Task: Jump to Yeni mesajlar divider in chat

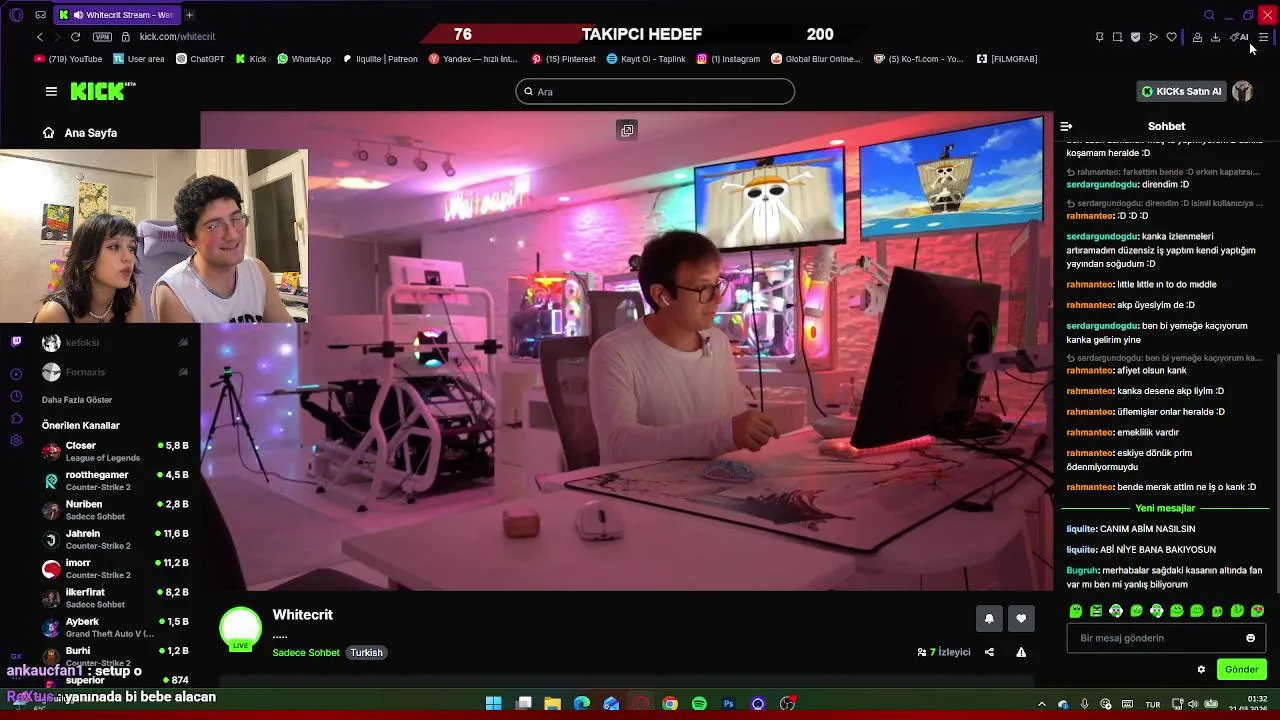Action: (1165, 508)
